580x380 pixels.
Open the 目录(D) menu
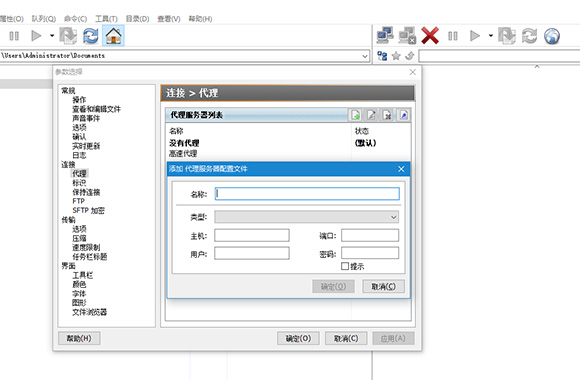click(137, 19)
